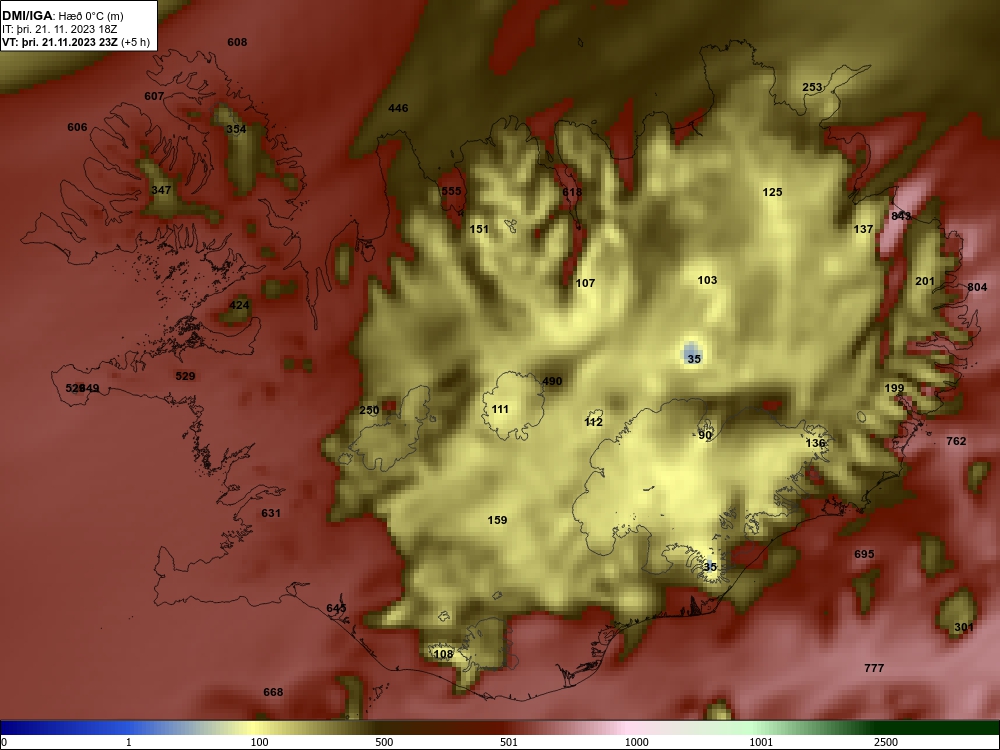The width and height of the screenshot is (1000, 750).
Task: Click the map value 631
Action: coord(271,513)
